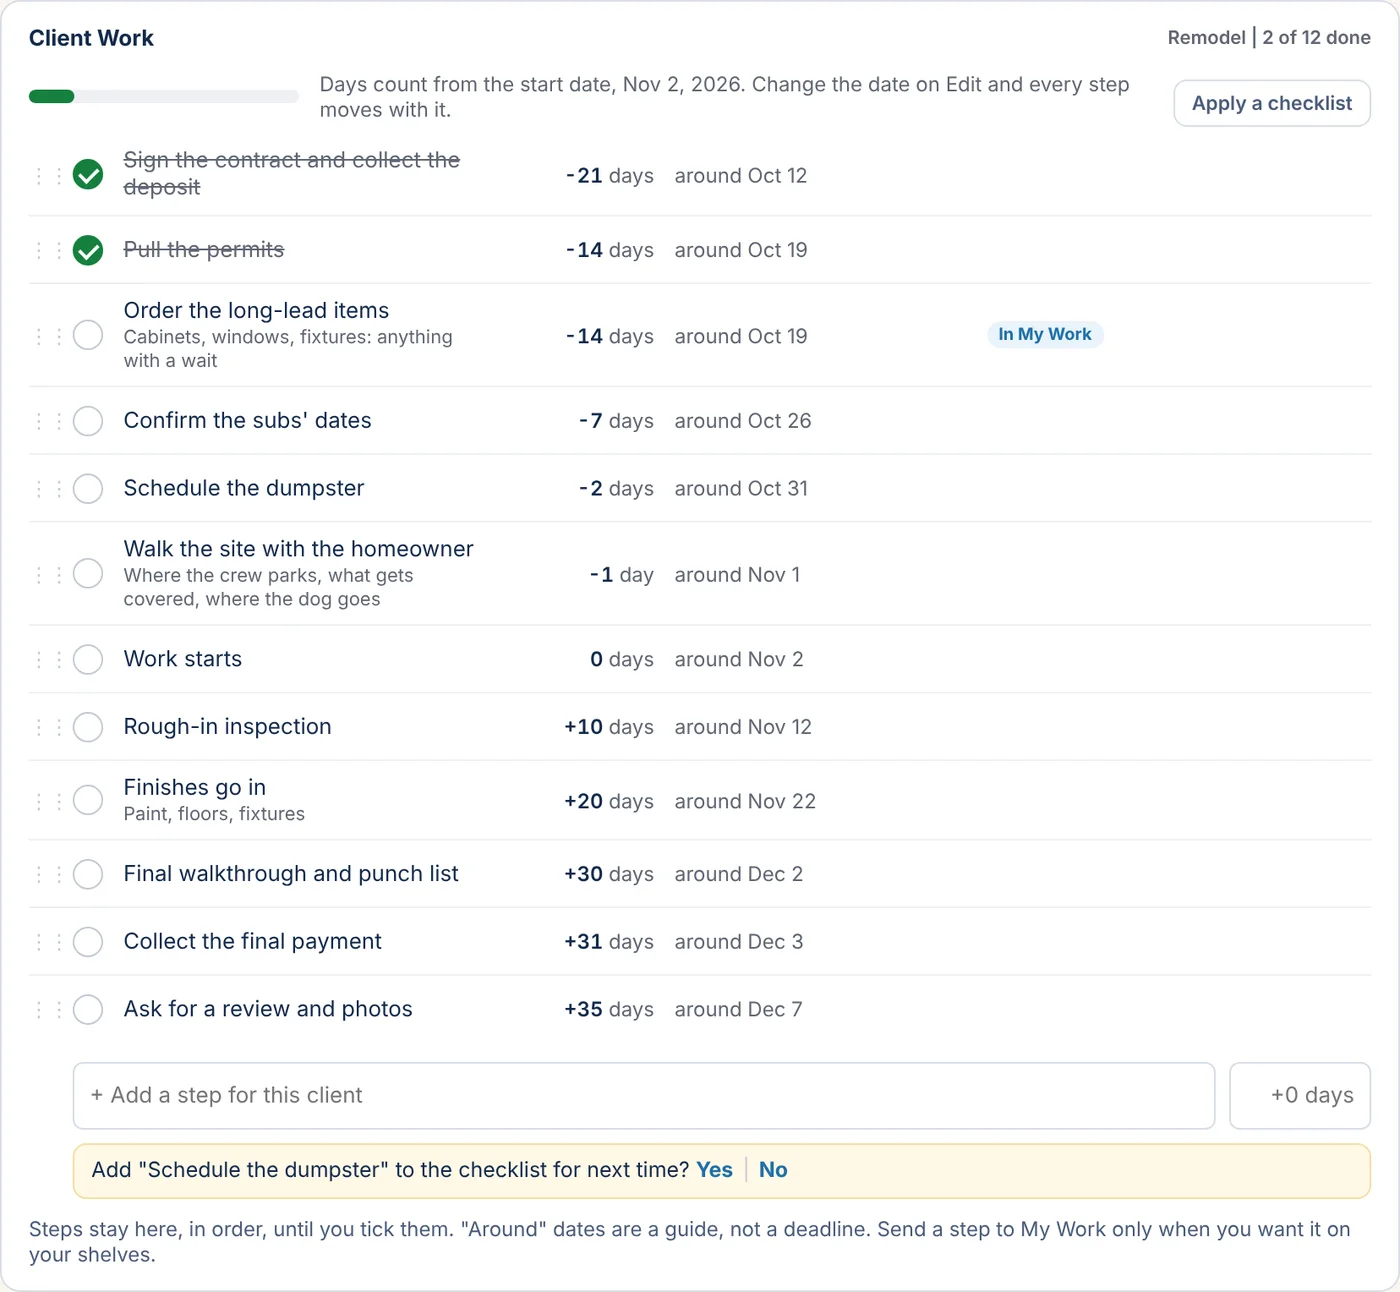The width and height of the screenshot is (1400, 1292).
Task: Click drag handle for Walk the site with homeowner
Action: coord(49,575)
